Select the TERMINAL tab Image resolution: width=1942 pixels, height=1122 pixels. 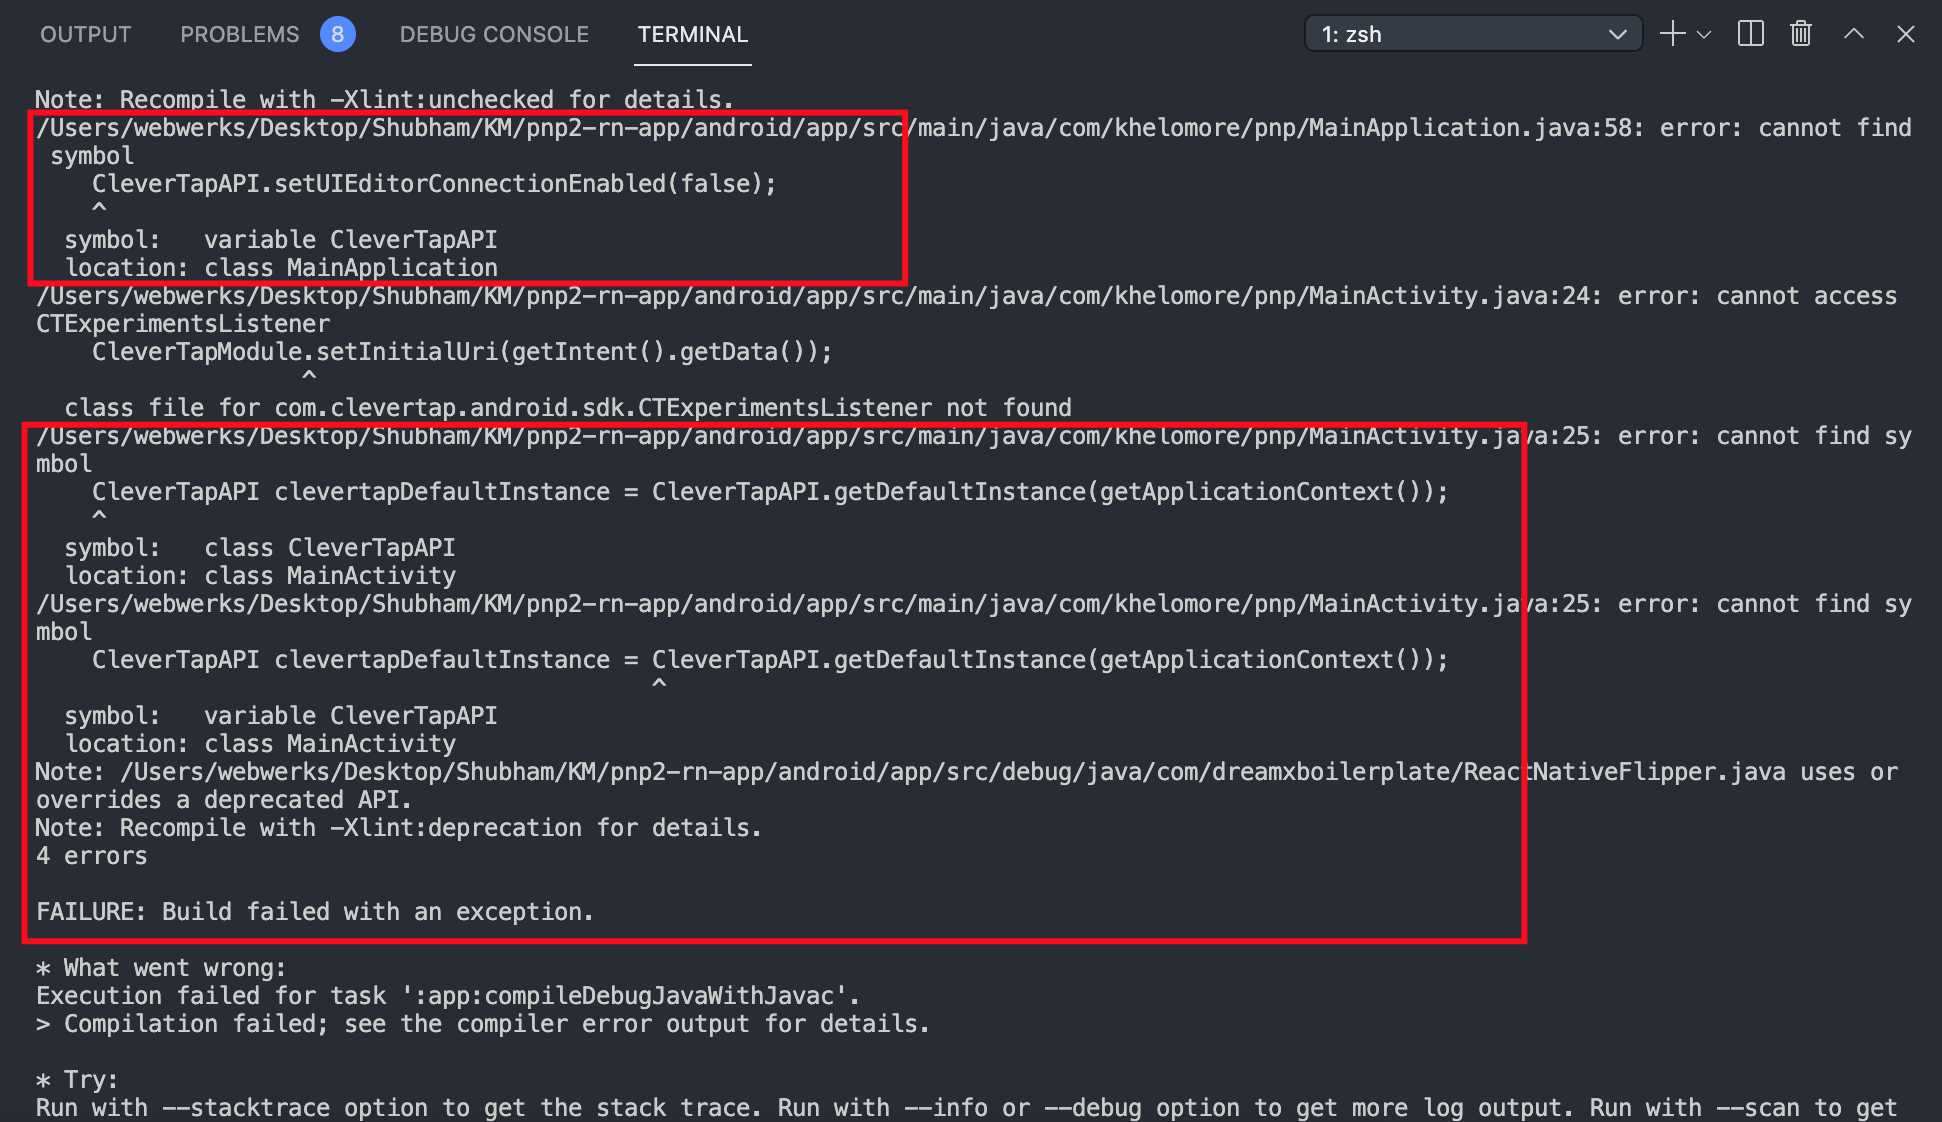tap(692, 33)
